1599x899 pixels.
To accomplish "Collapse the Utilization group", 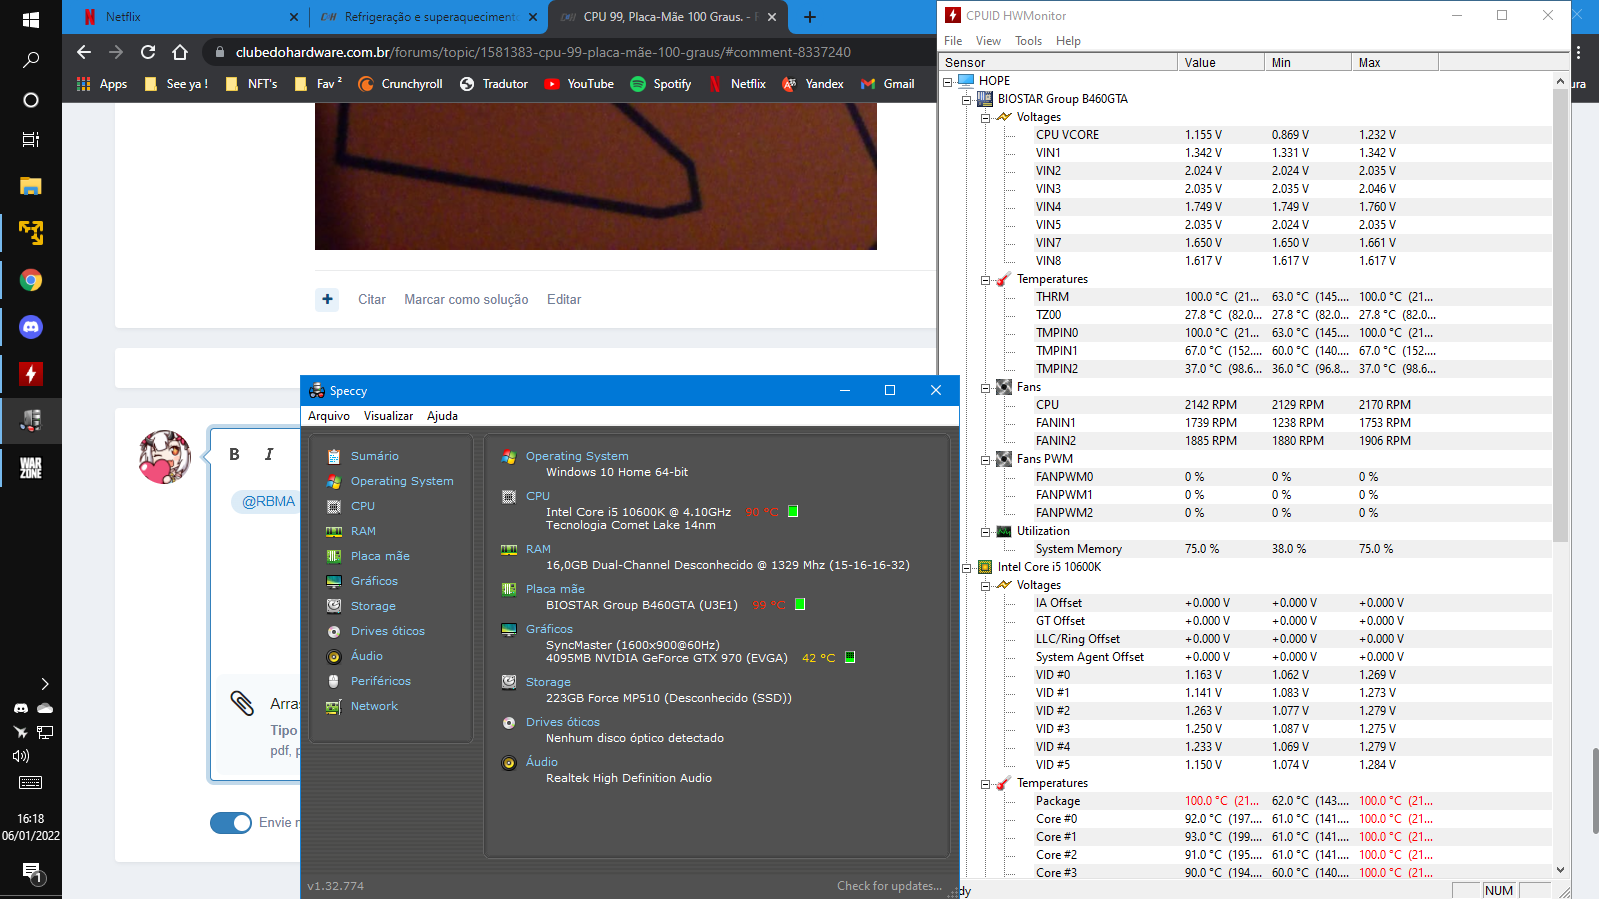I will [x=985, y=531].
